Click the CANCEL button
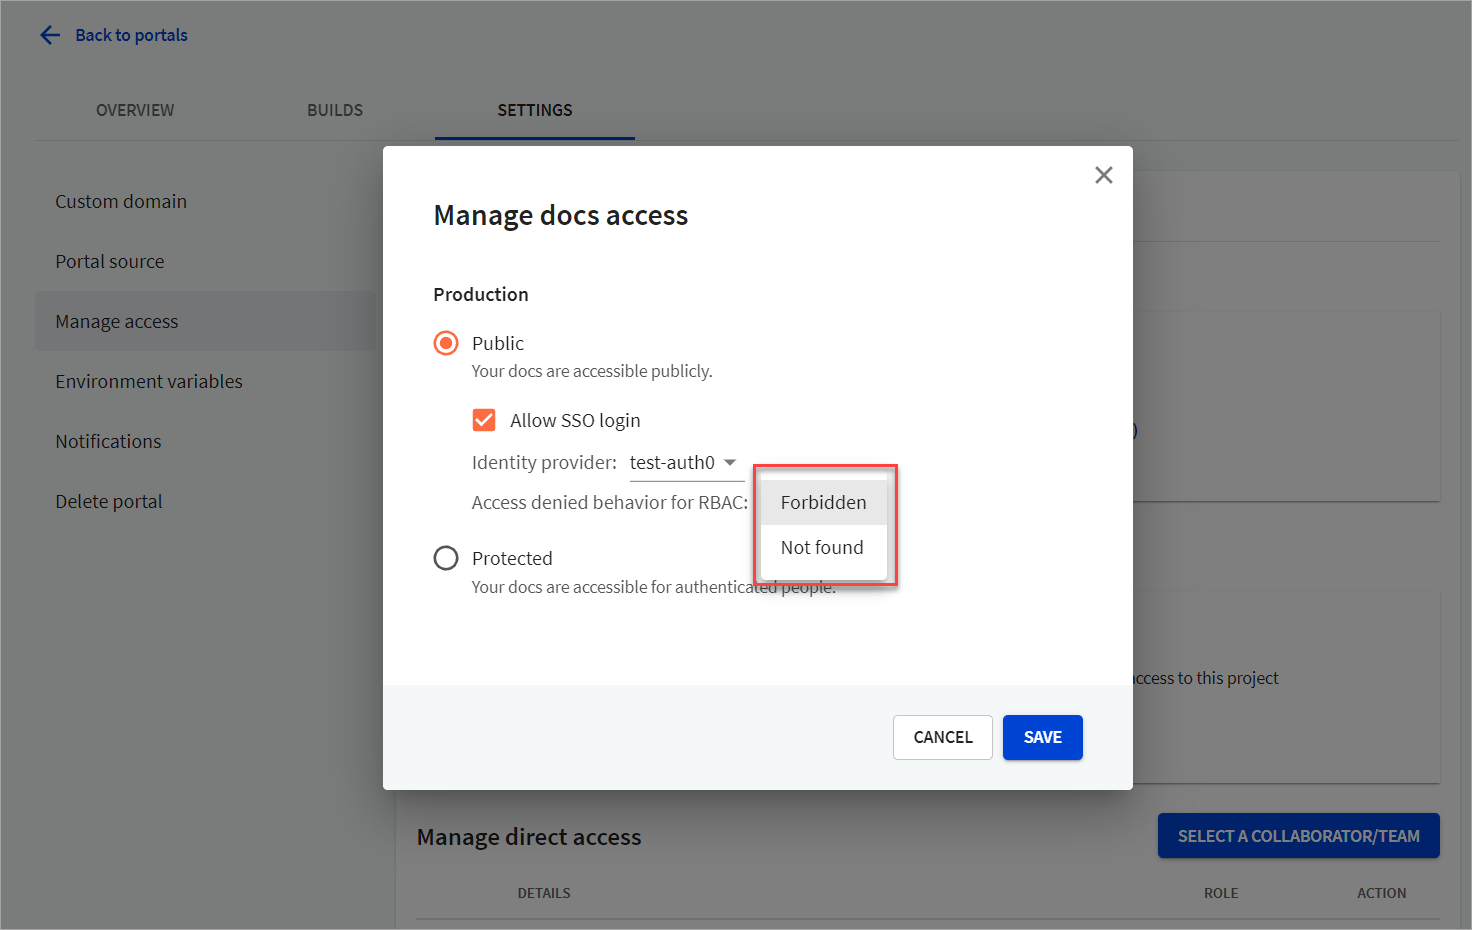The width and height of the screenshot is (1472, 930). click(942, 737)
